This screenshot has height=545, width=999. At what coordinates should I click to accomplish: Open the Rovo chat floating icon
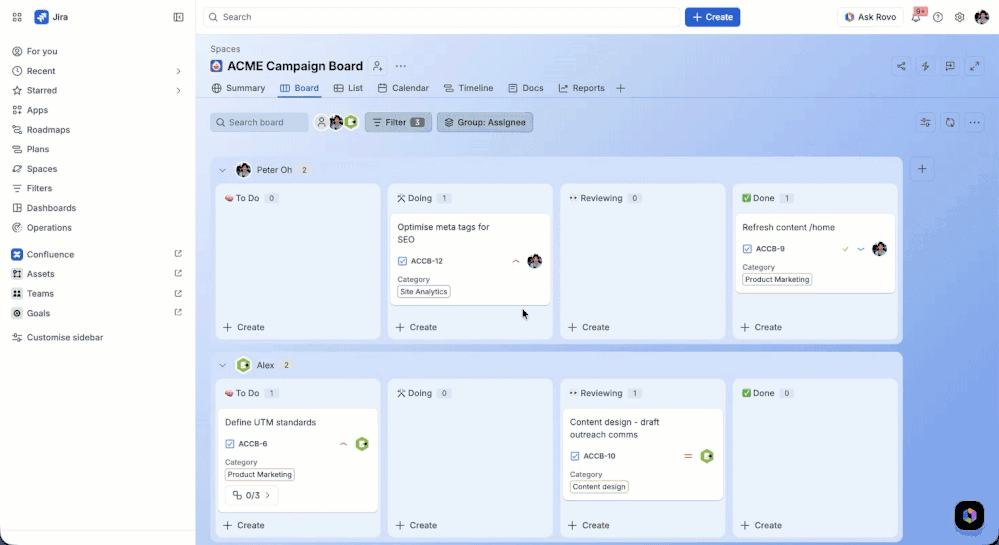tap(969, 515)
